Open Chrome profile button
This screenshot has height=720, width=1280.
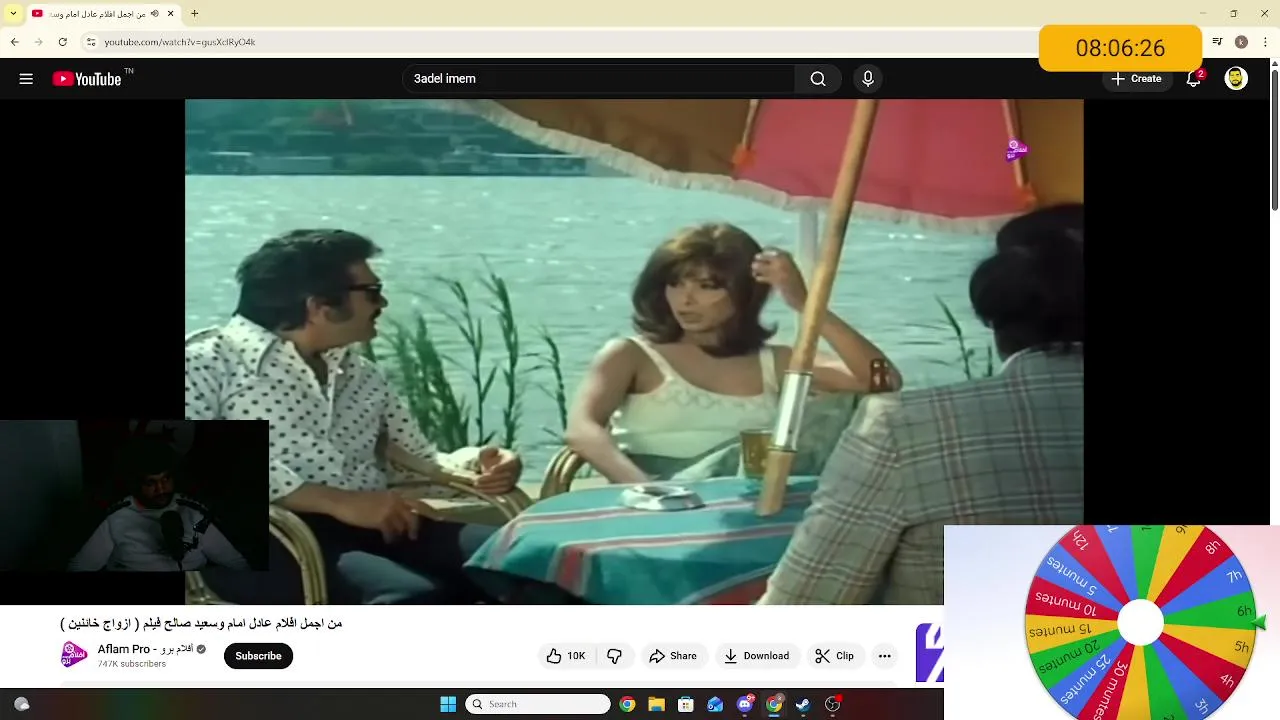click(1241, 42)
